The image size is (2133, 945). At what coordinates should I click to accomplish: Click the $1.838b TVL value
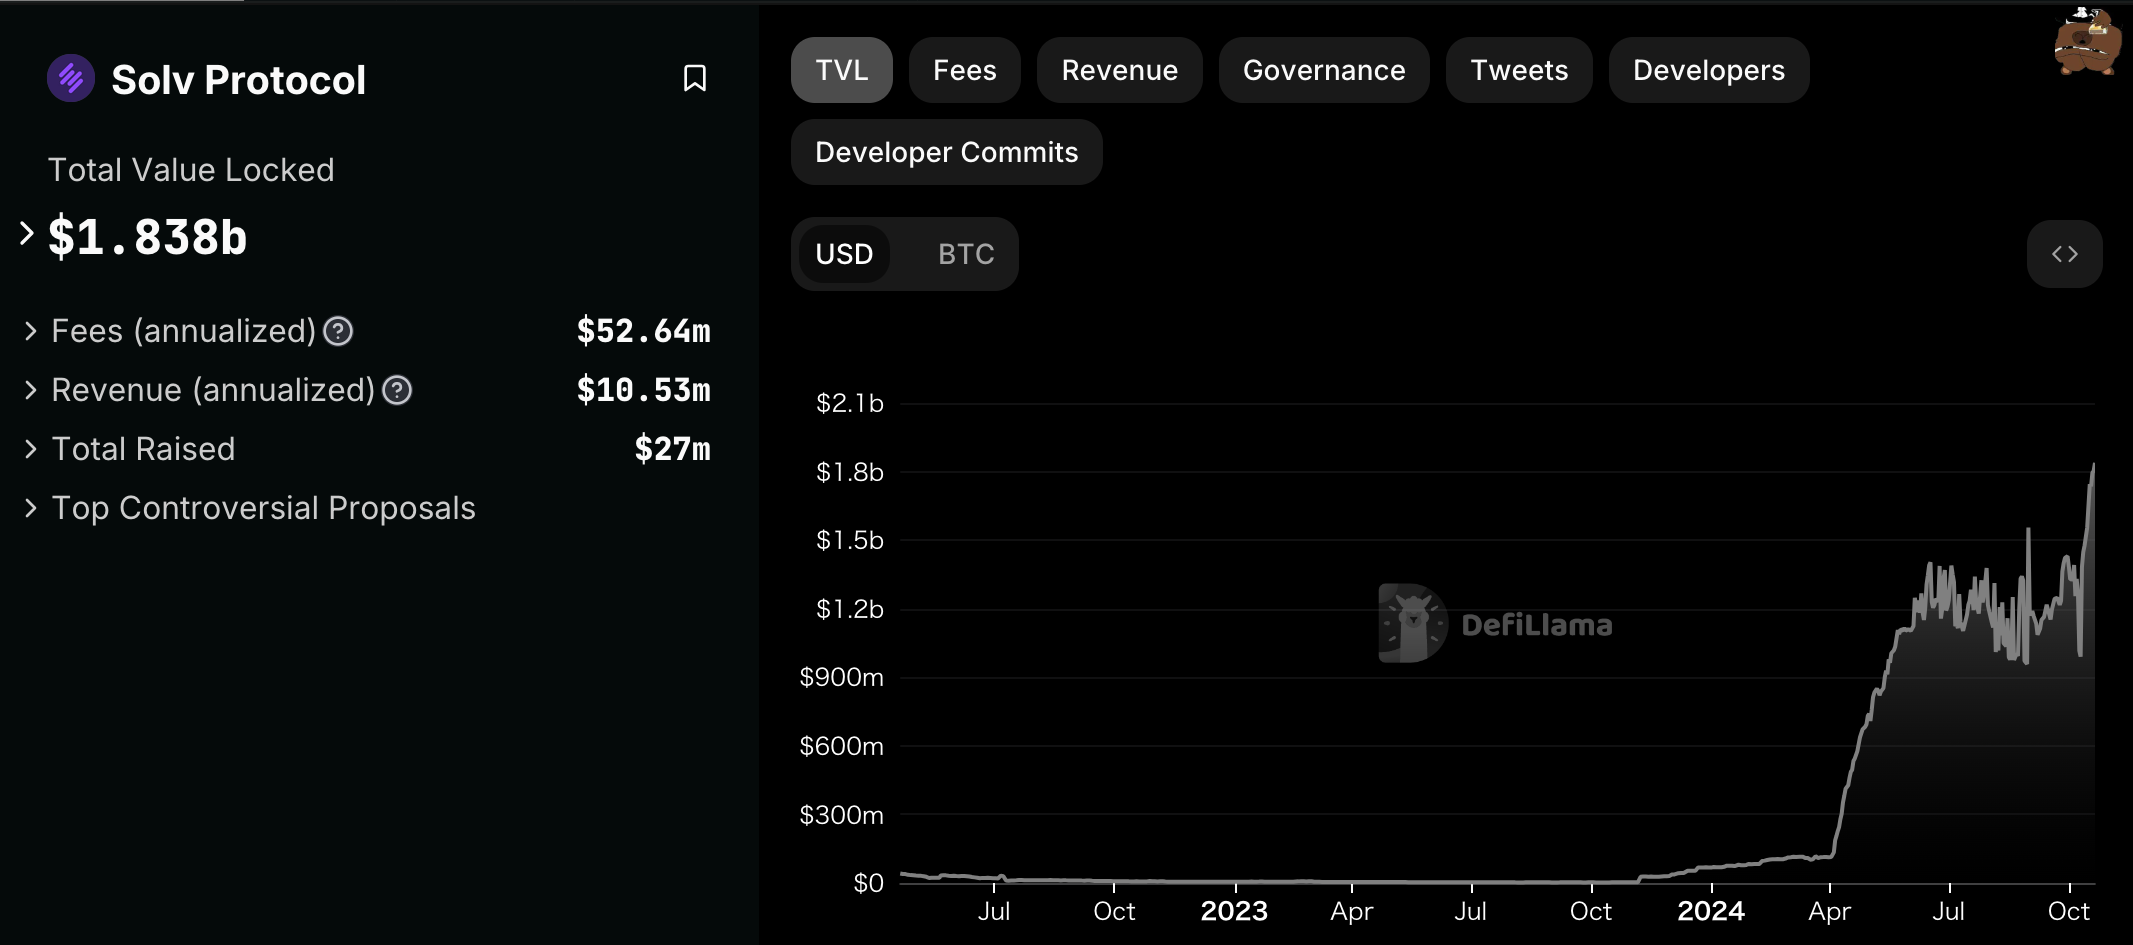[x=148, y=237]
